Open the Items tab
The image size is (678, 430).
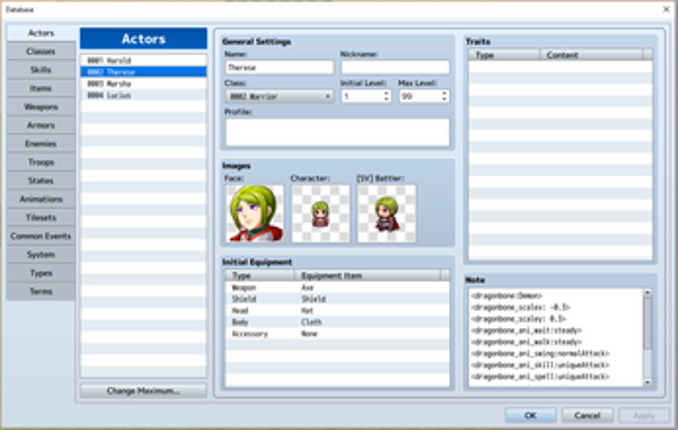click(x=41, y=88)
